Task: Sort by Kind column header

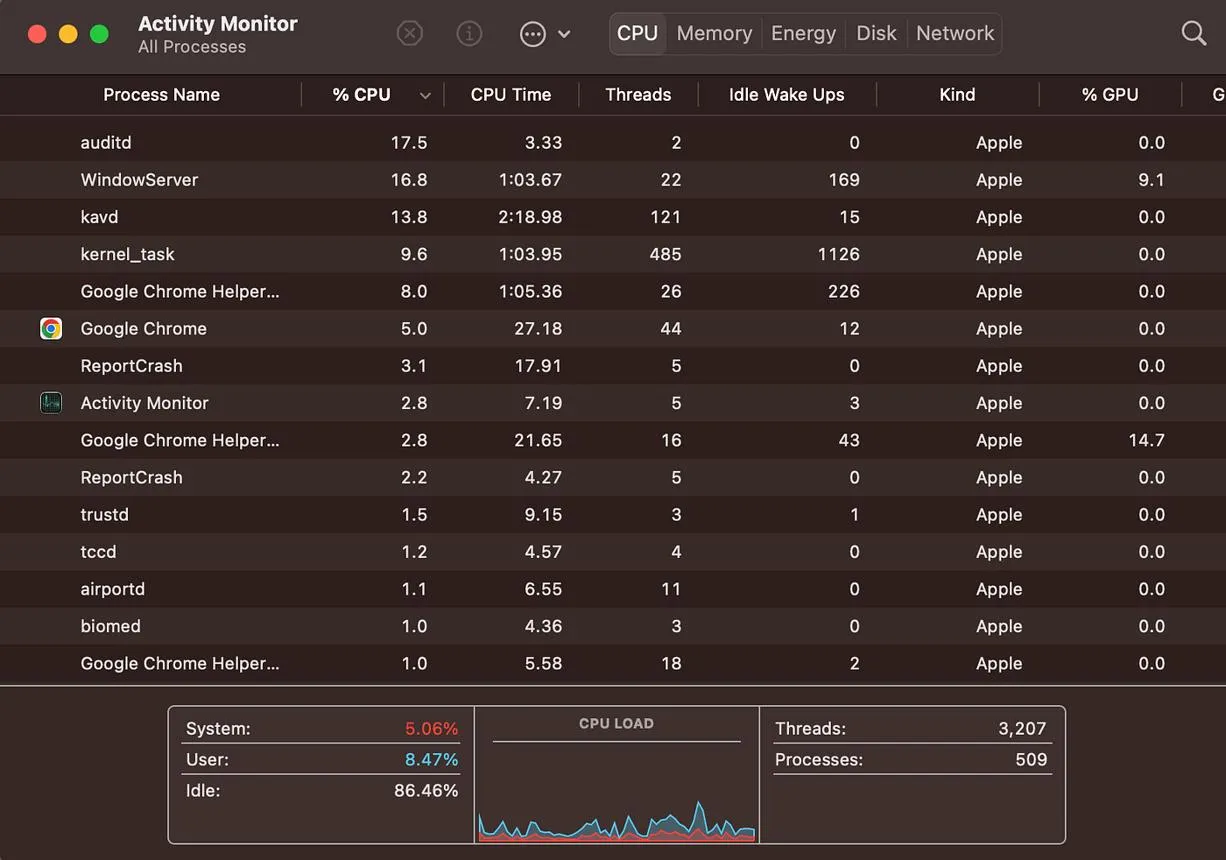Action: click(957, 95)
